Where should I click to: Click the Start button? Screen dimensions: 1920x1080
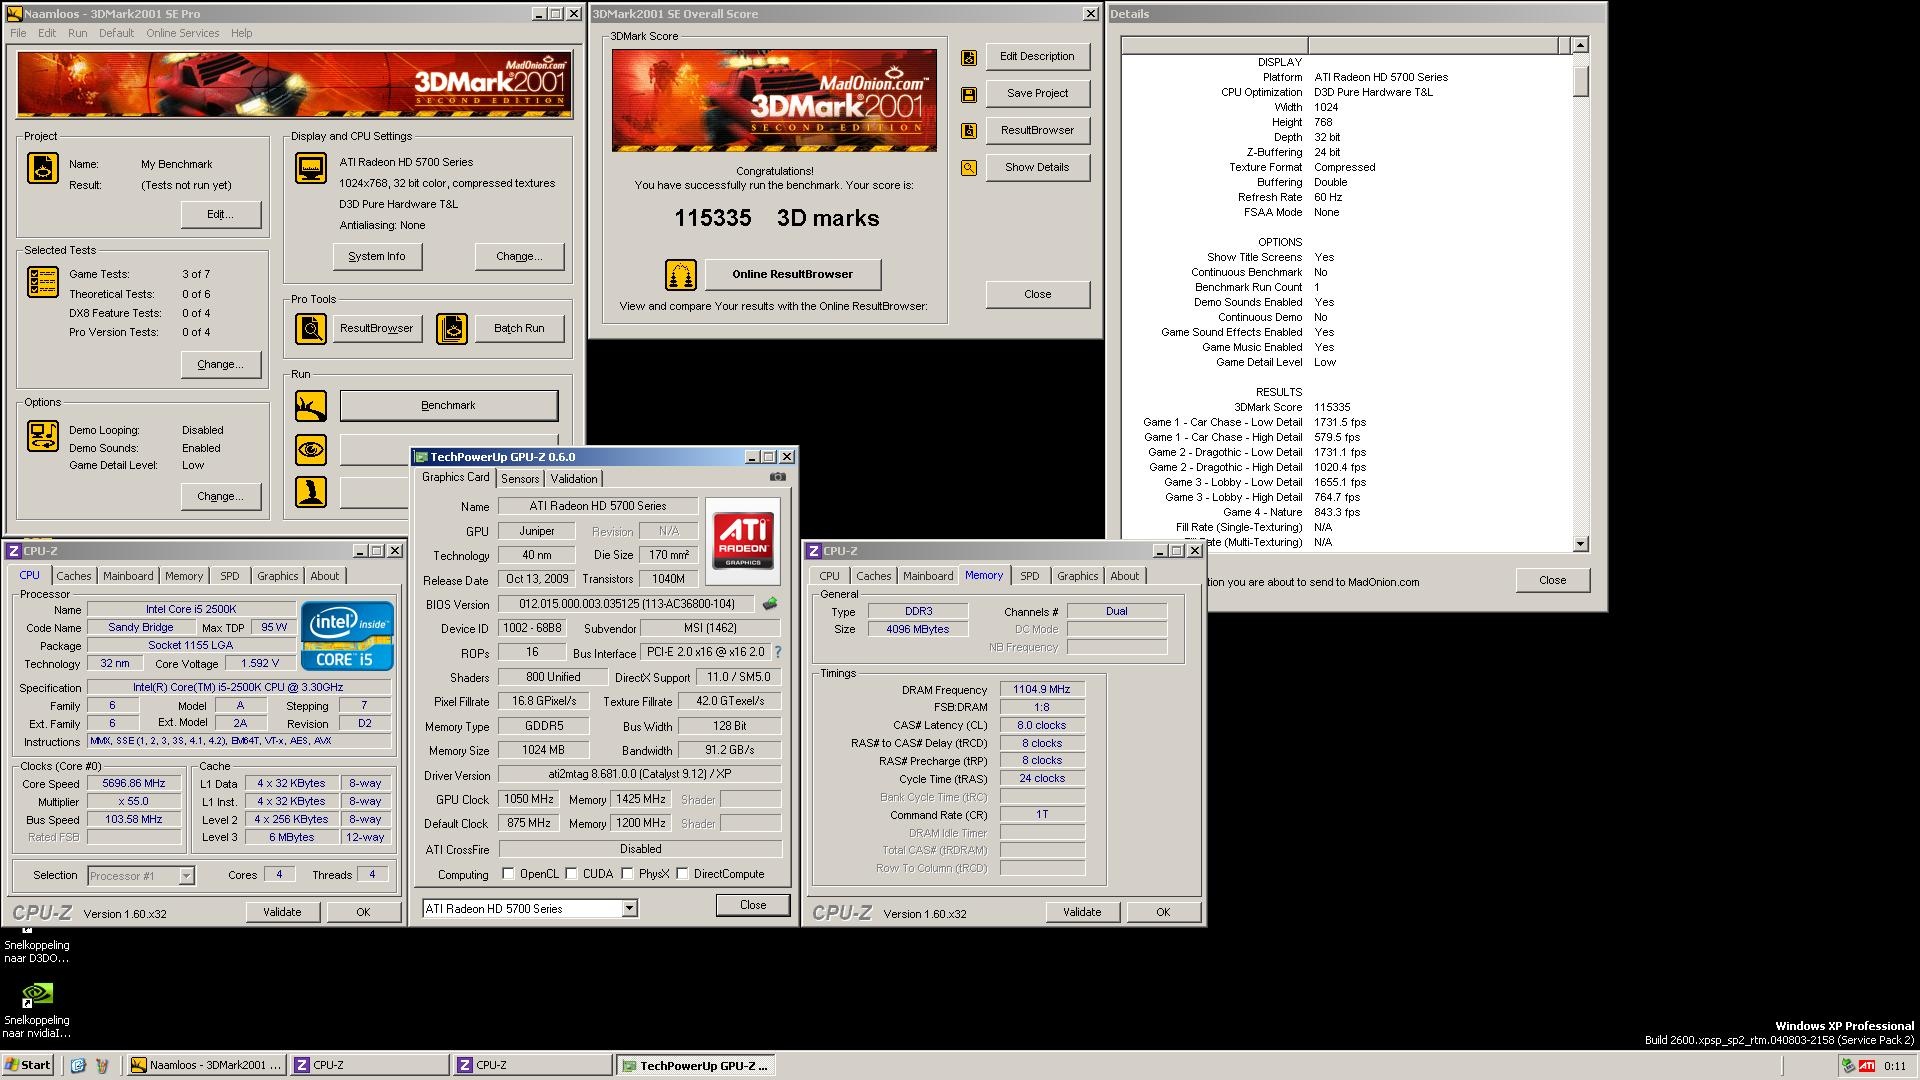(28, 1066)
